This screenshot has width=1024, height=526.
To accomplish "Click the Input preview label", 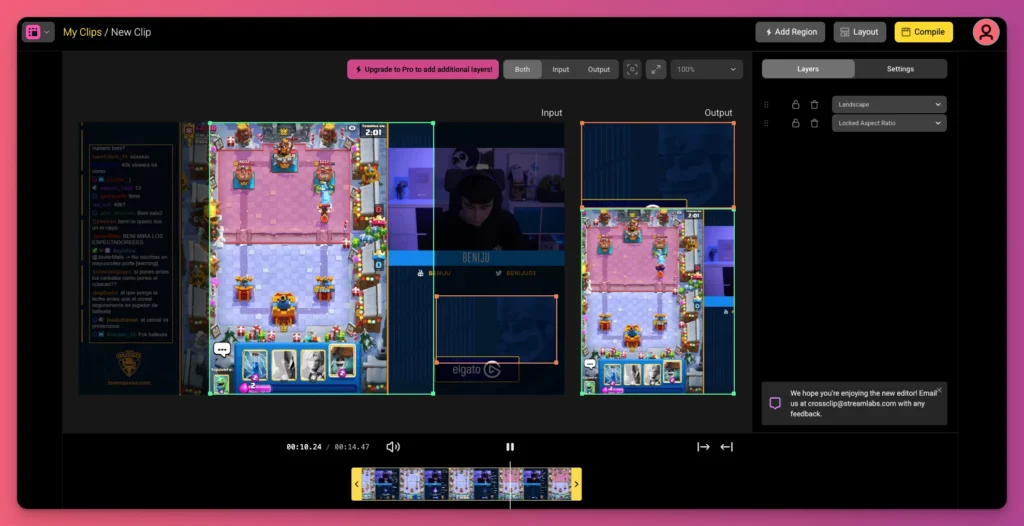I will (552, 113).
